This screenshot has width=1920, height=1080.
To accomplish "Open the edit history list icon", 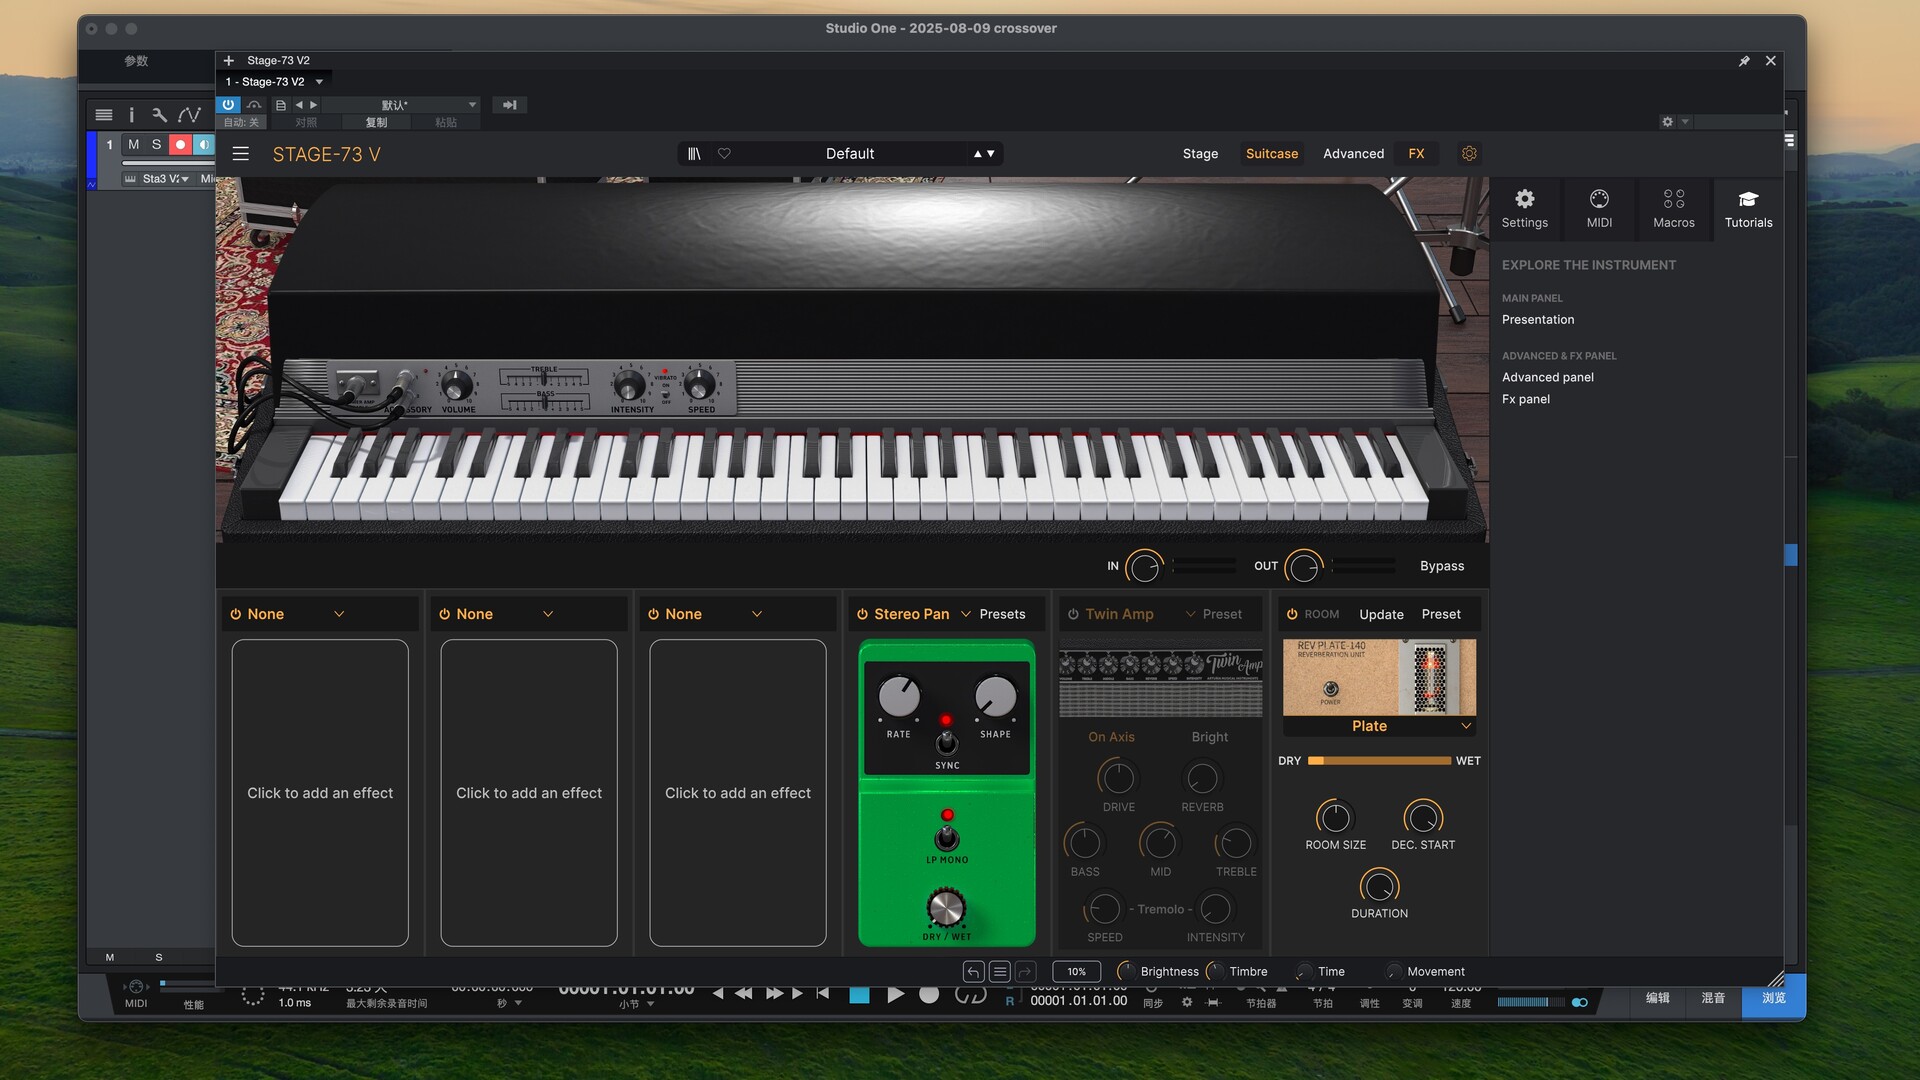I will tap(999, 972).
